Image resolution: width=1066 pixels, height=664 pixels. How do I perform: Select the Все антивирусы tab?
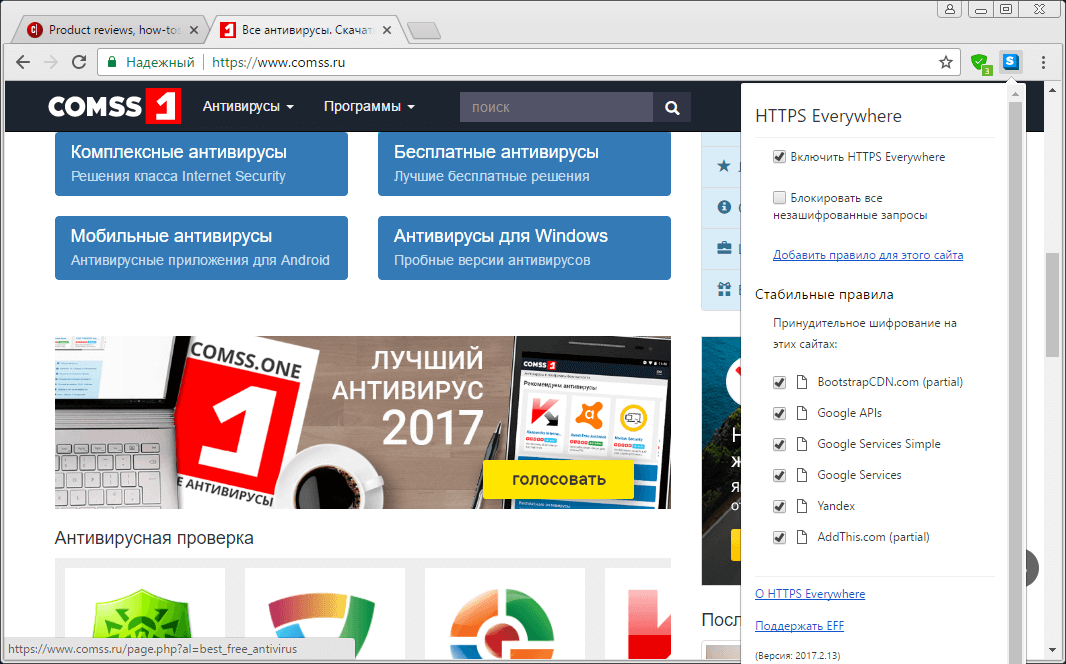[306, 30]
